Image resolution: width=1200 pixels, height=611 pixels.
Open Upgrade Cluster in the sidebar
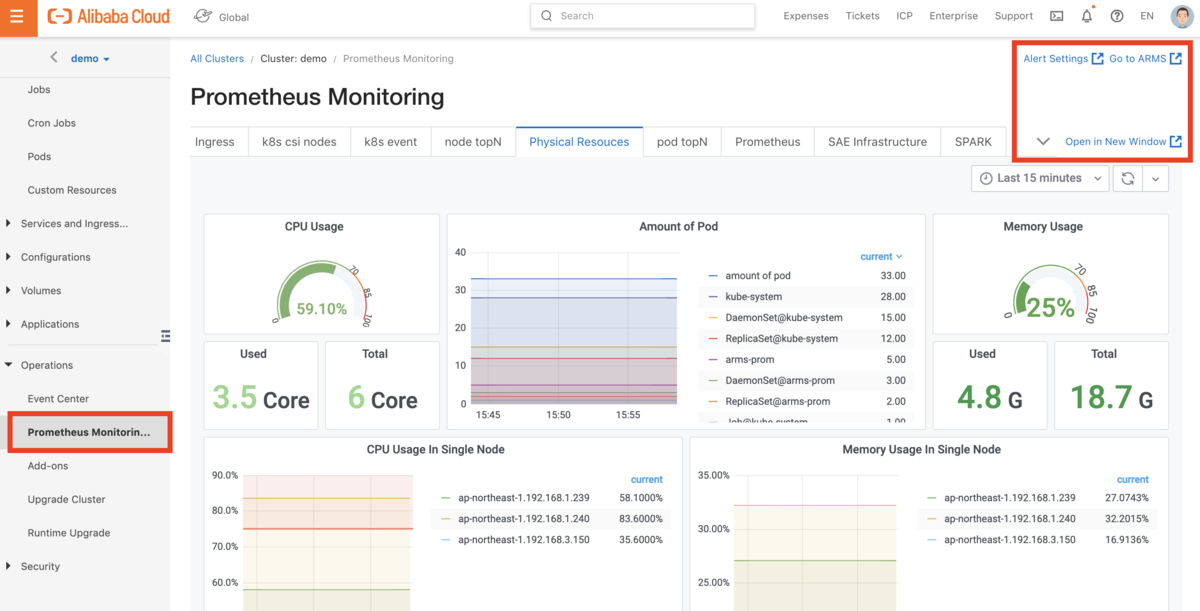66,499
